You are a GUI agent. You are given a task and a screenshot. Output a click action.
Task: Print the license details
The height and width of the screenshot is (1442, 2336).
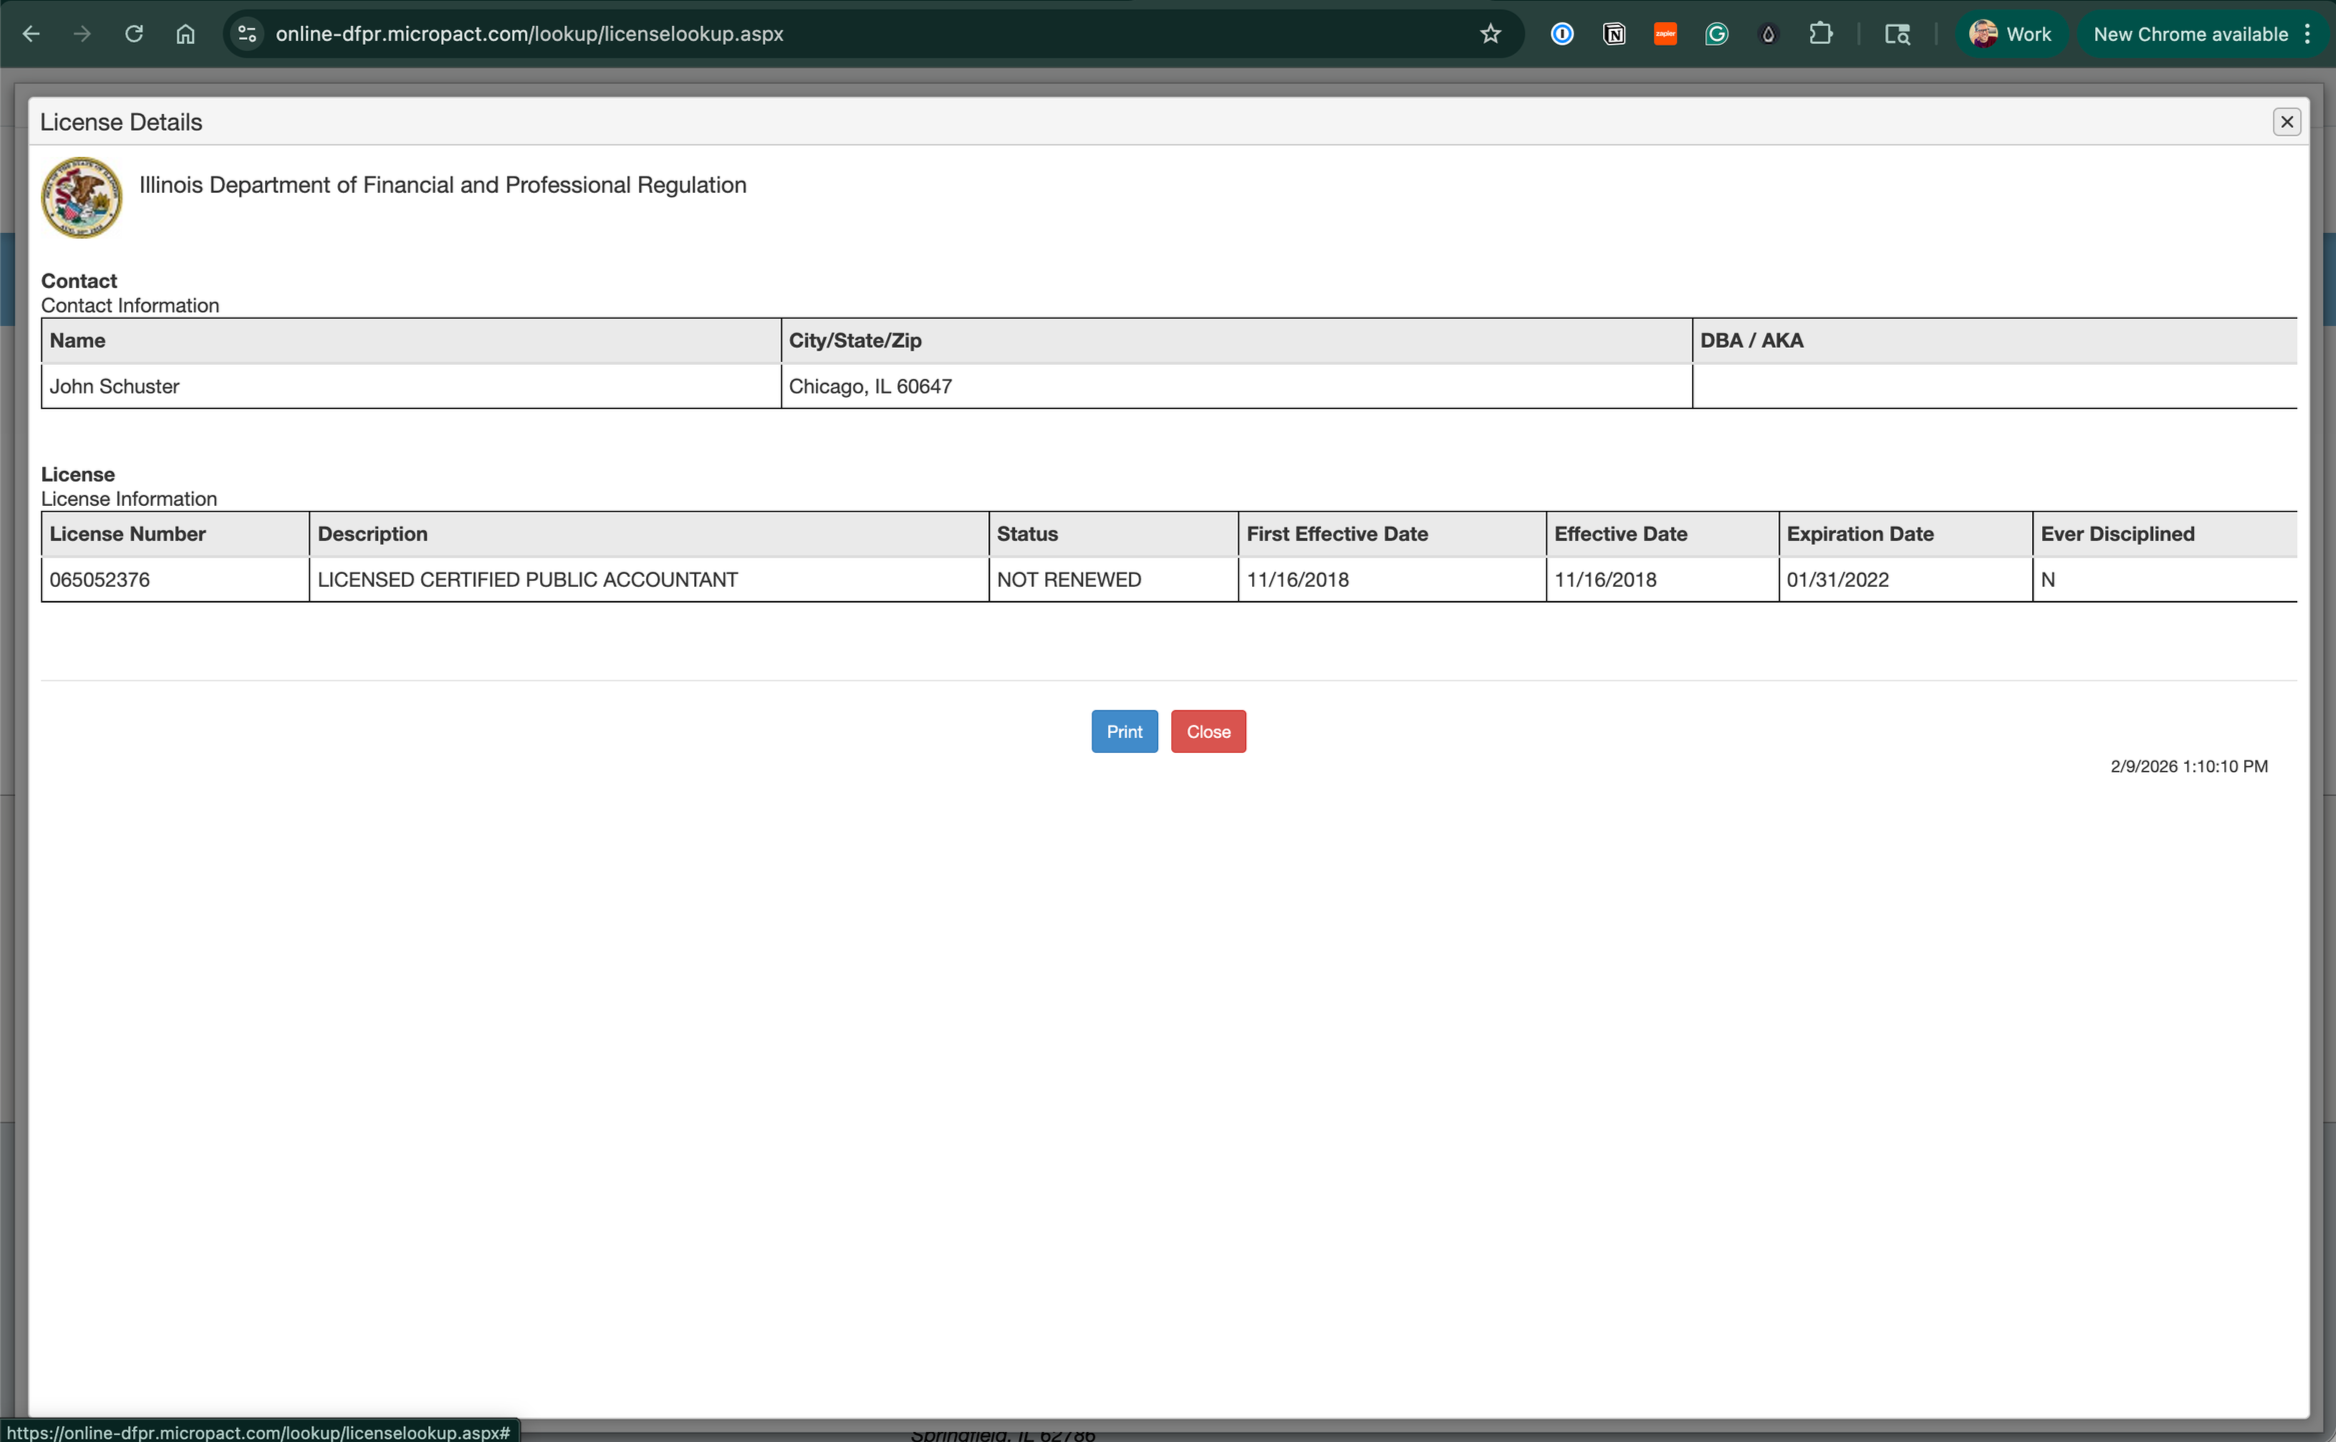(1124, 731)
